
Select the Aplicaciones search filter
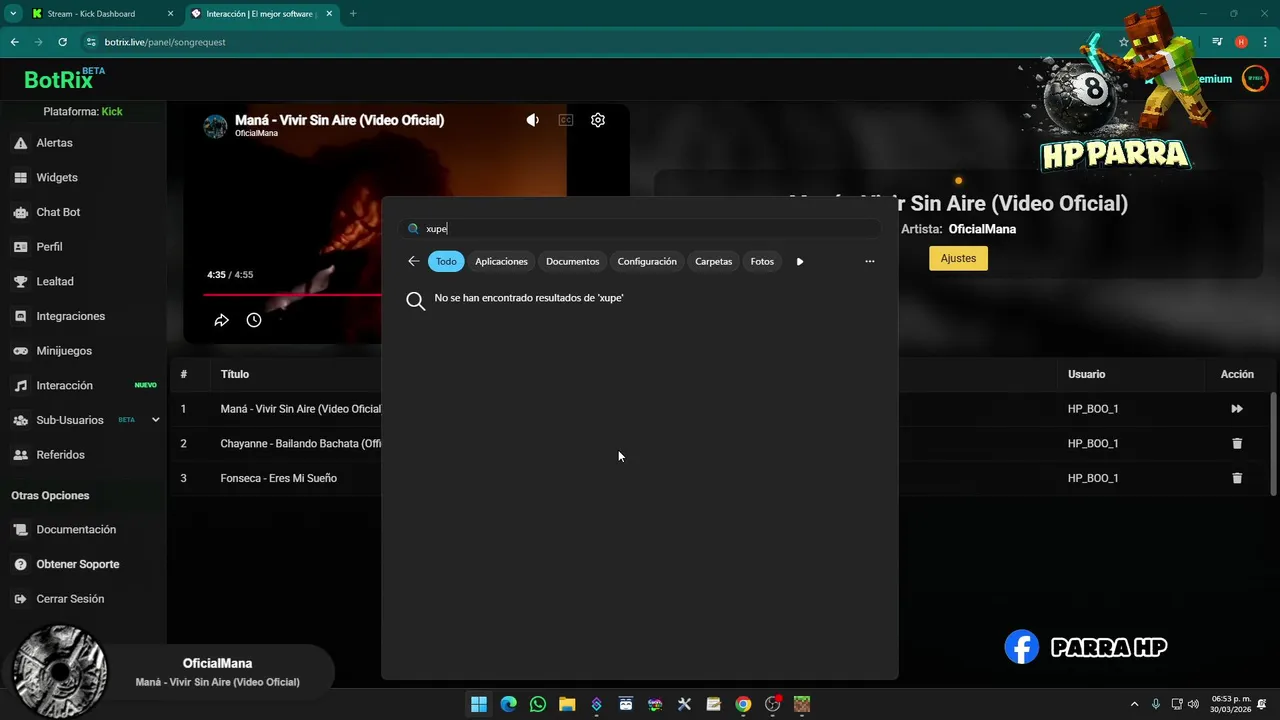click(501, 261)
